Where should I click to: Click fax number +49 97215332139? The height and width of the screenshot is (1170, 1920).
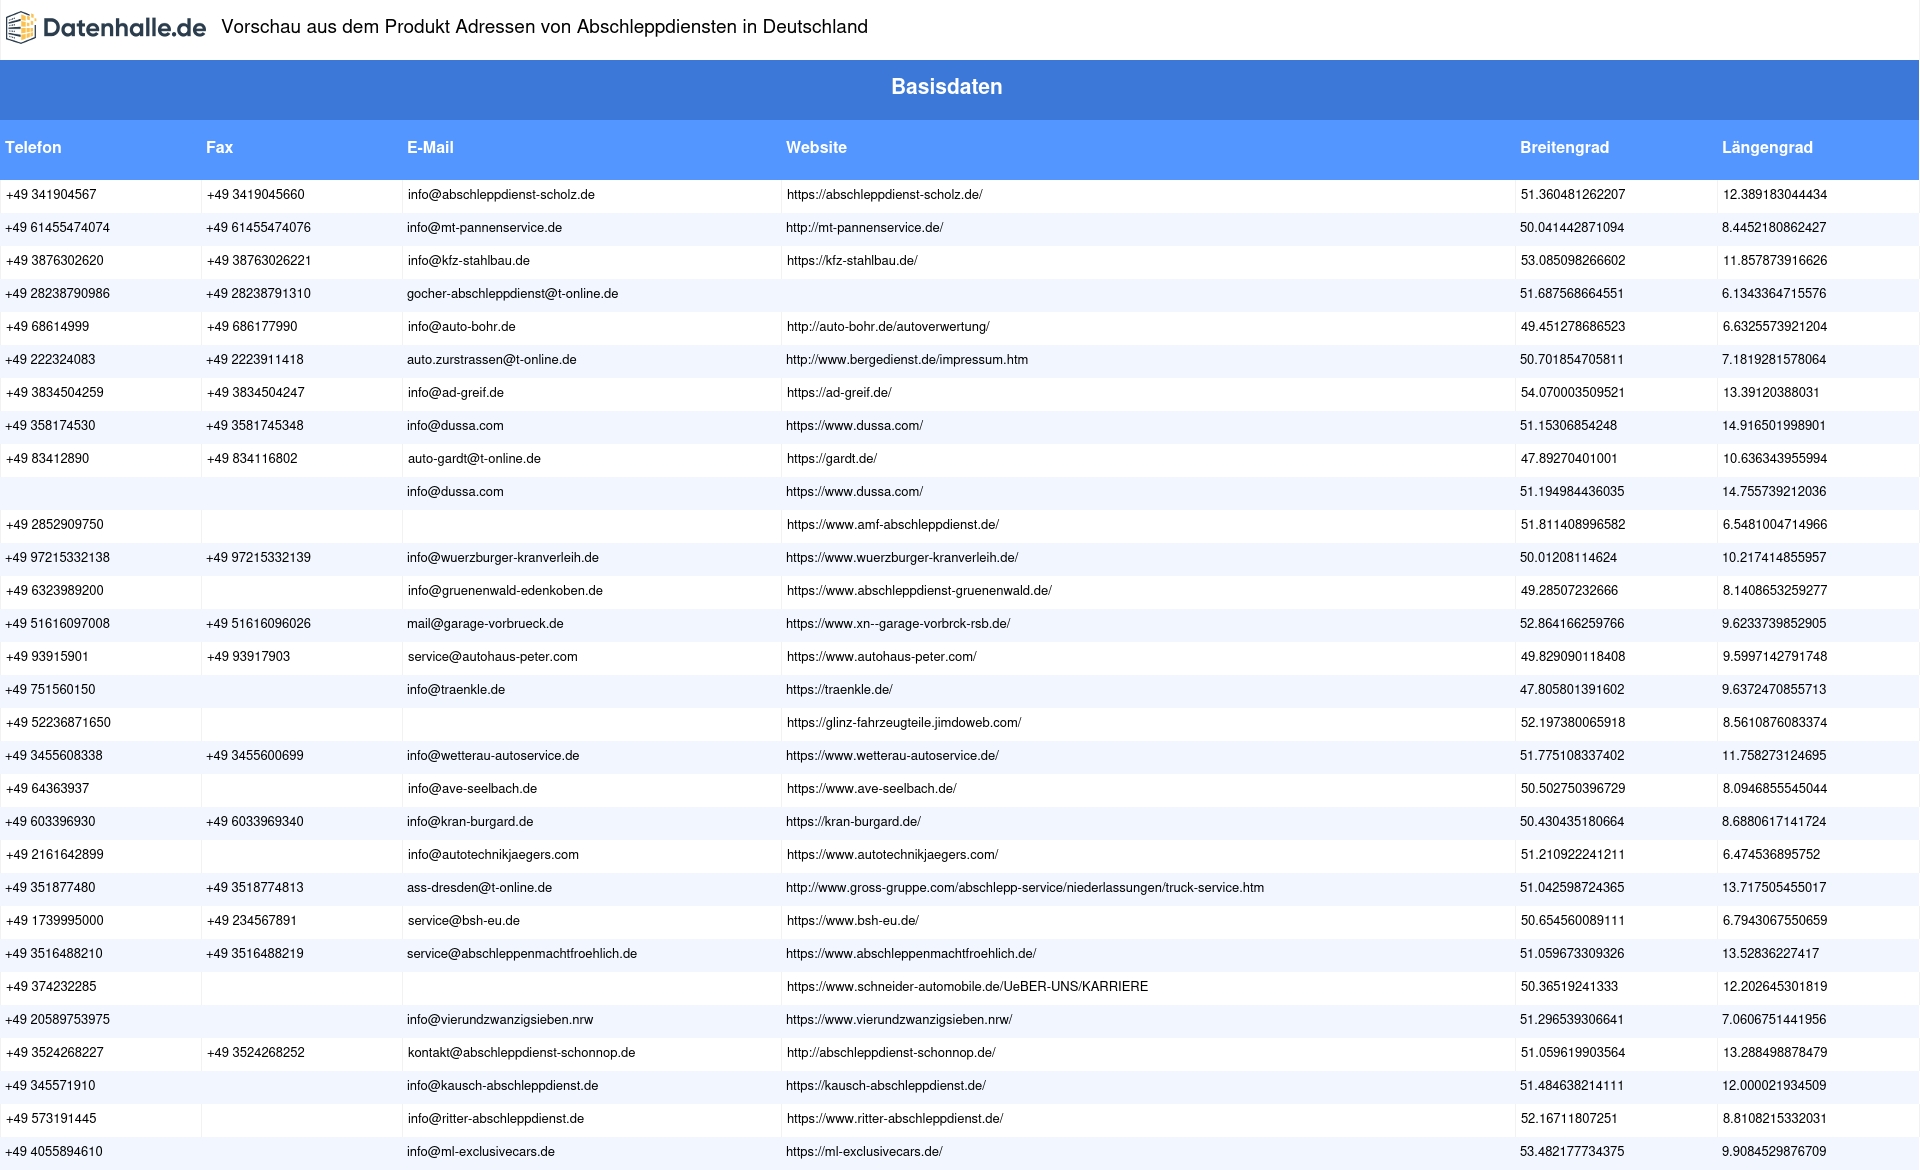258,558
